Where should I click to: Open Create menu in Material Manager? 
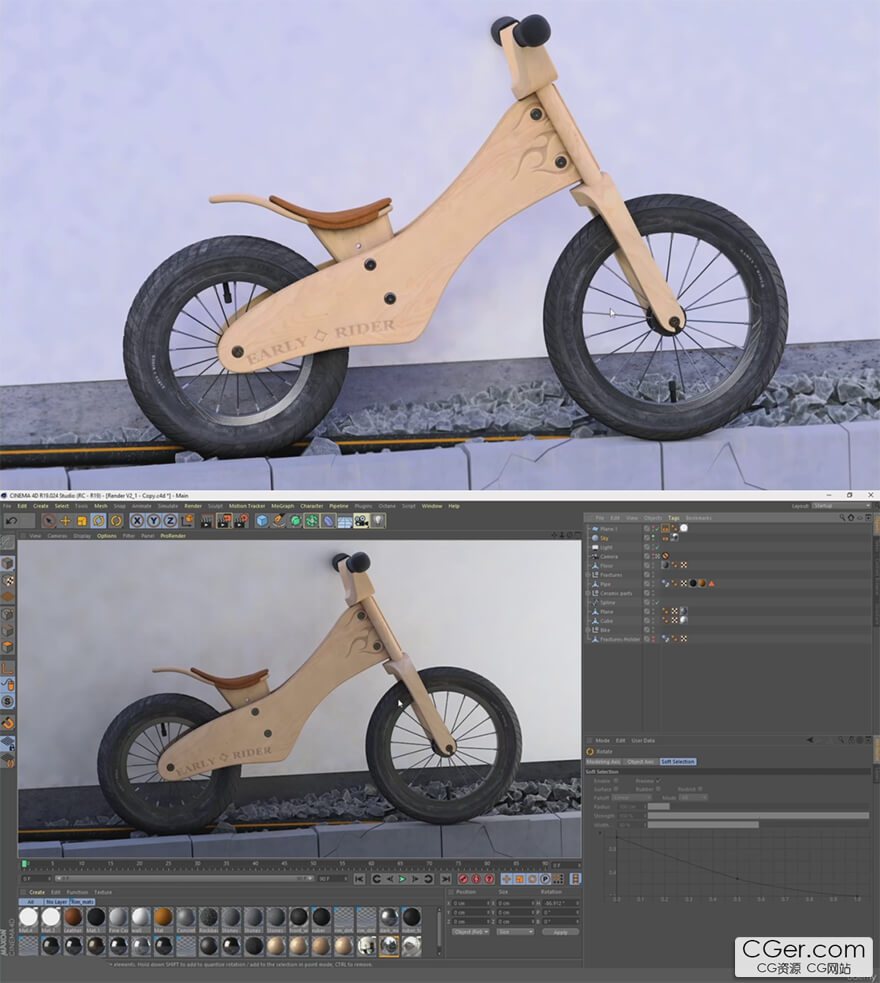pos(37,892)
